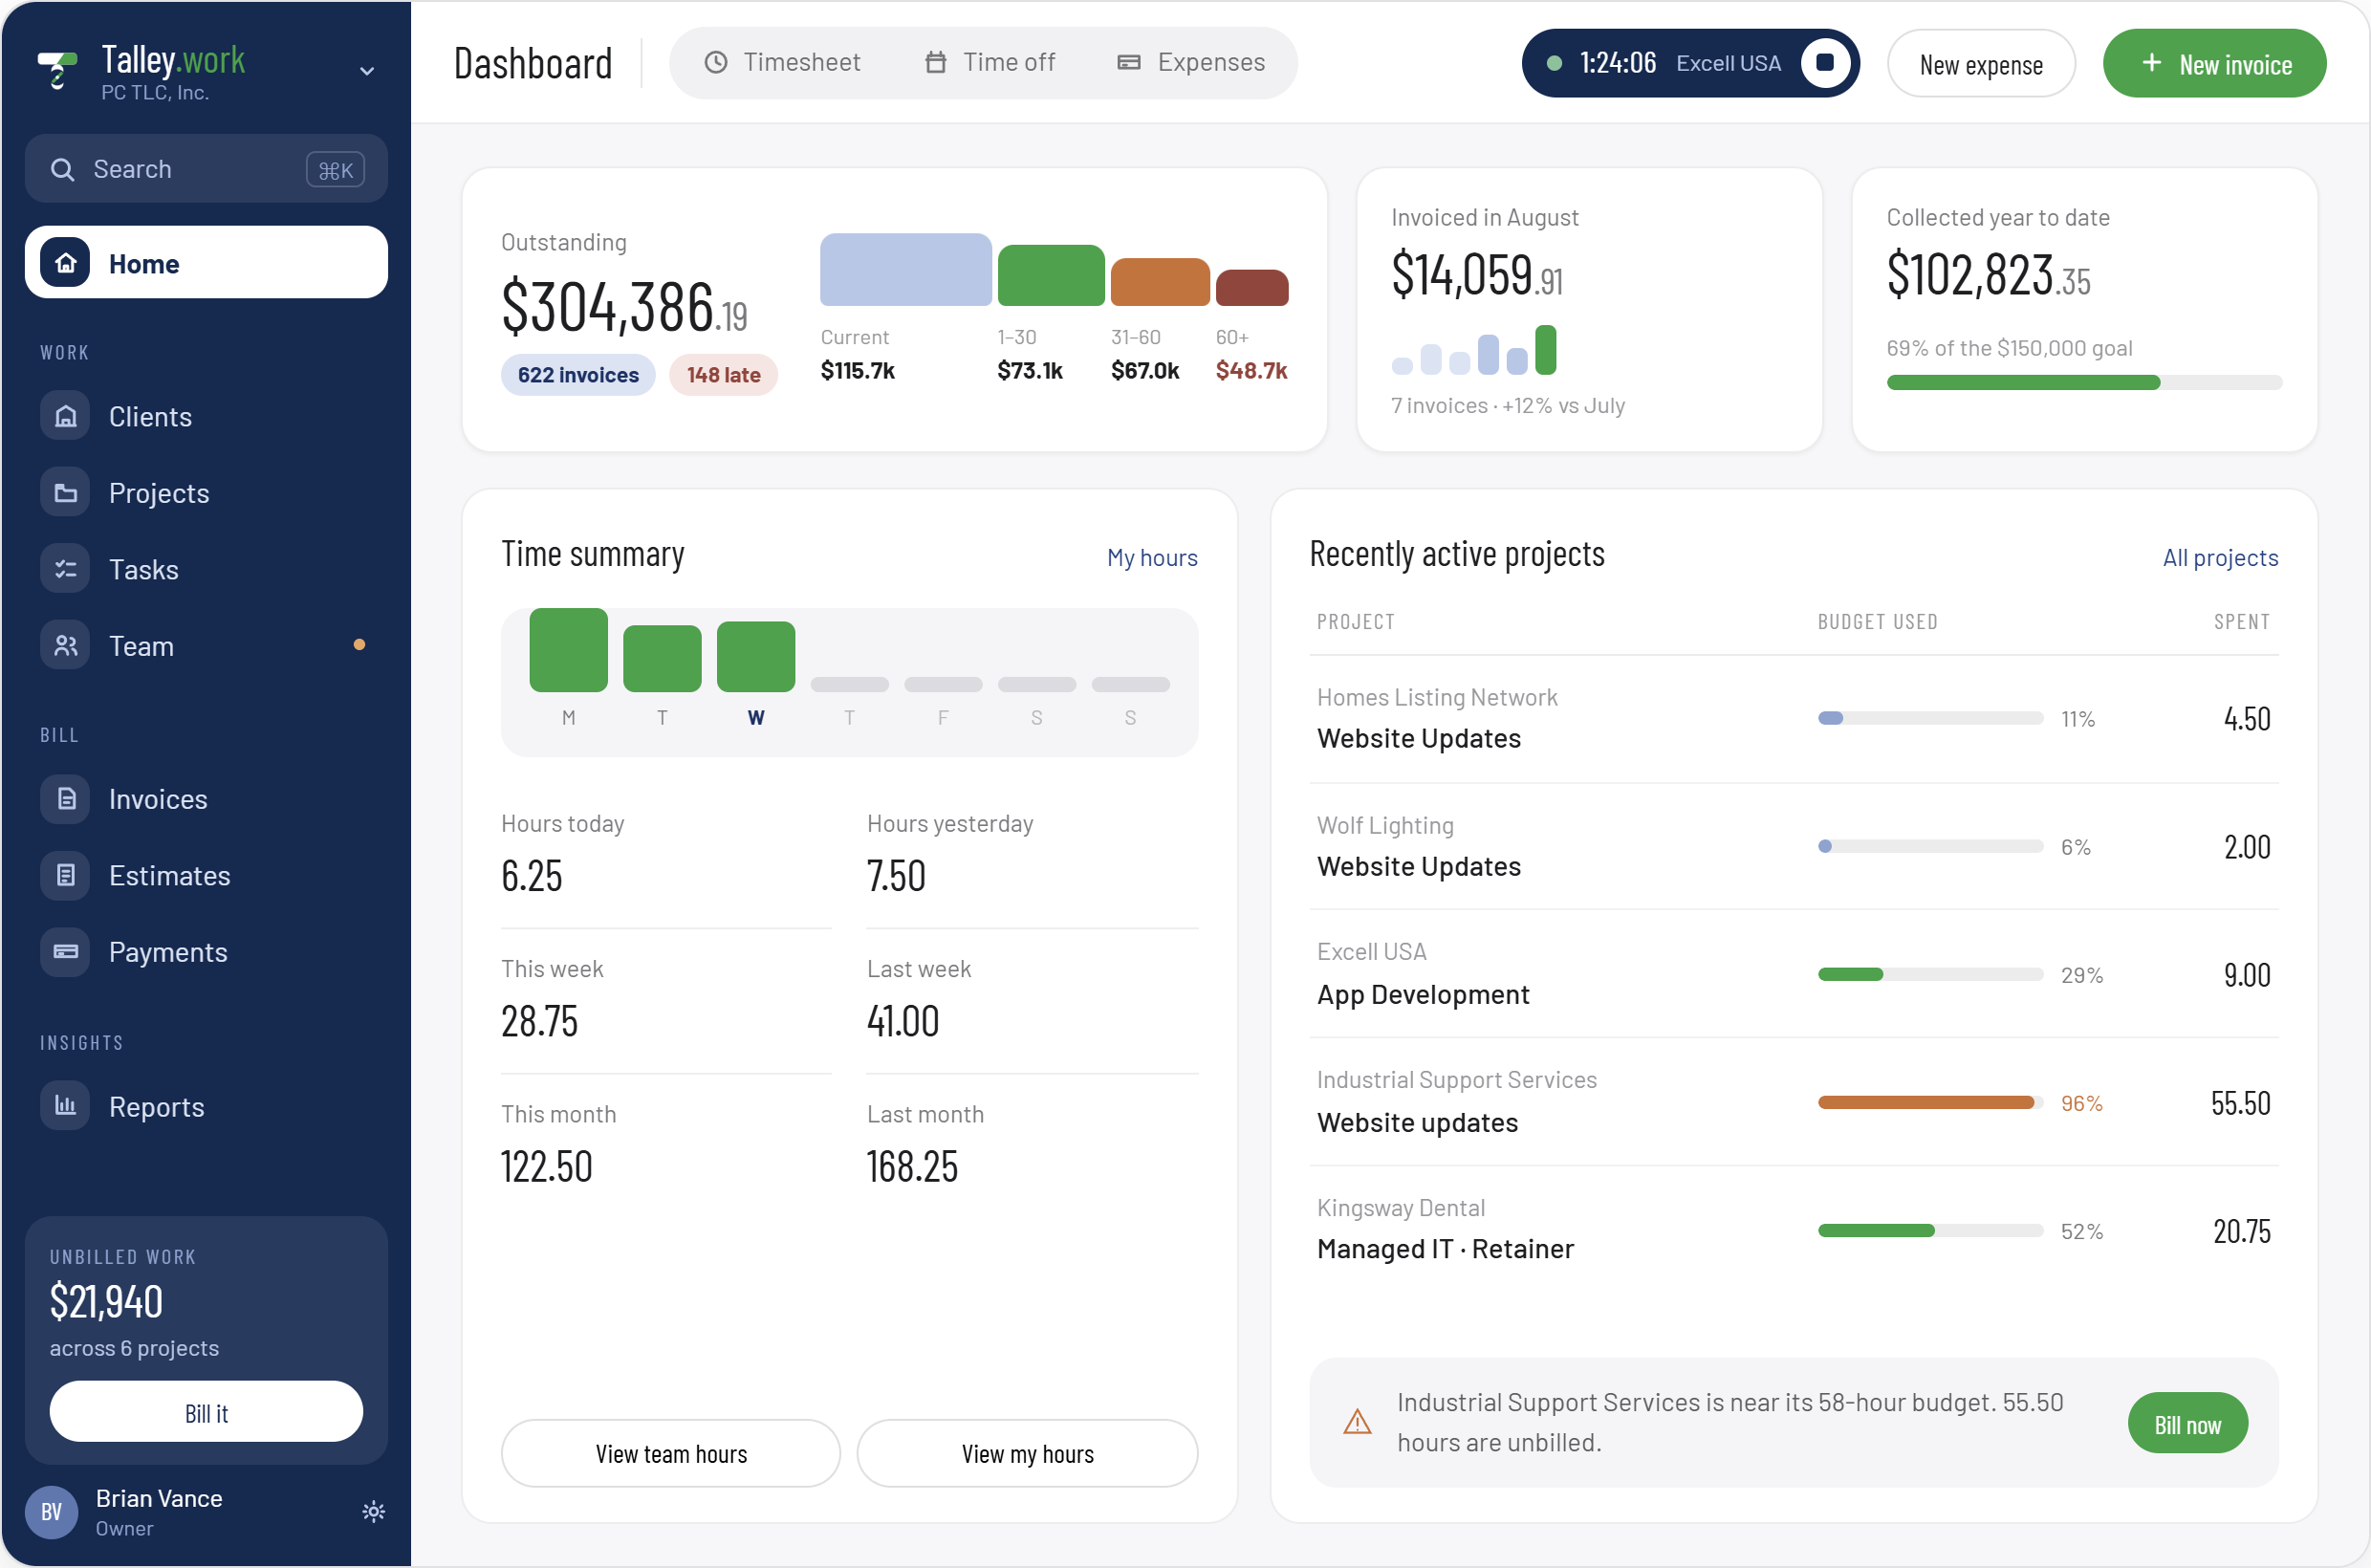Click the Tasks checklist icon

[65, 569]
